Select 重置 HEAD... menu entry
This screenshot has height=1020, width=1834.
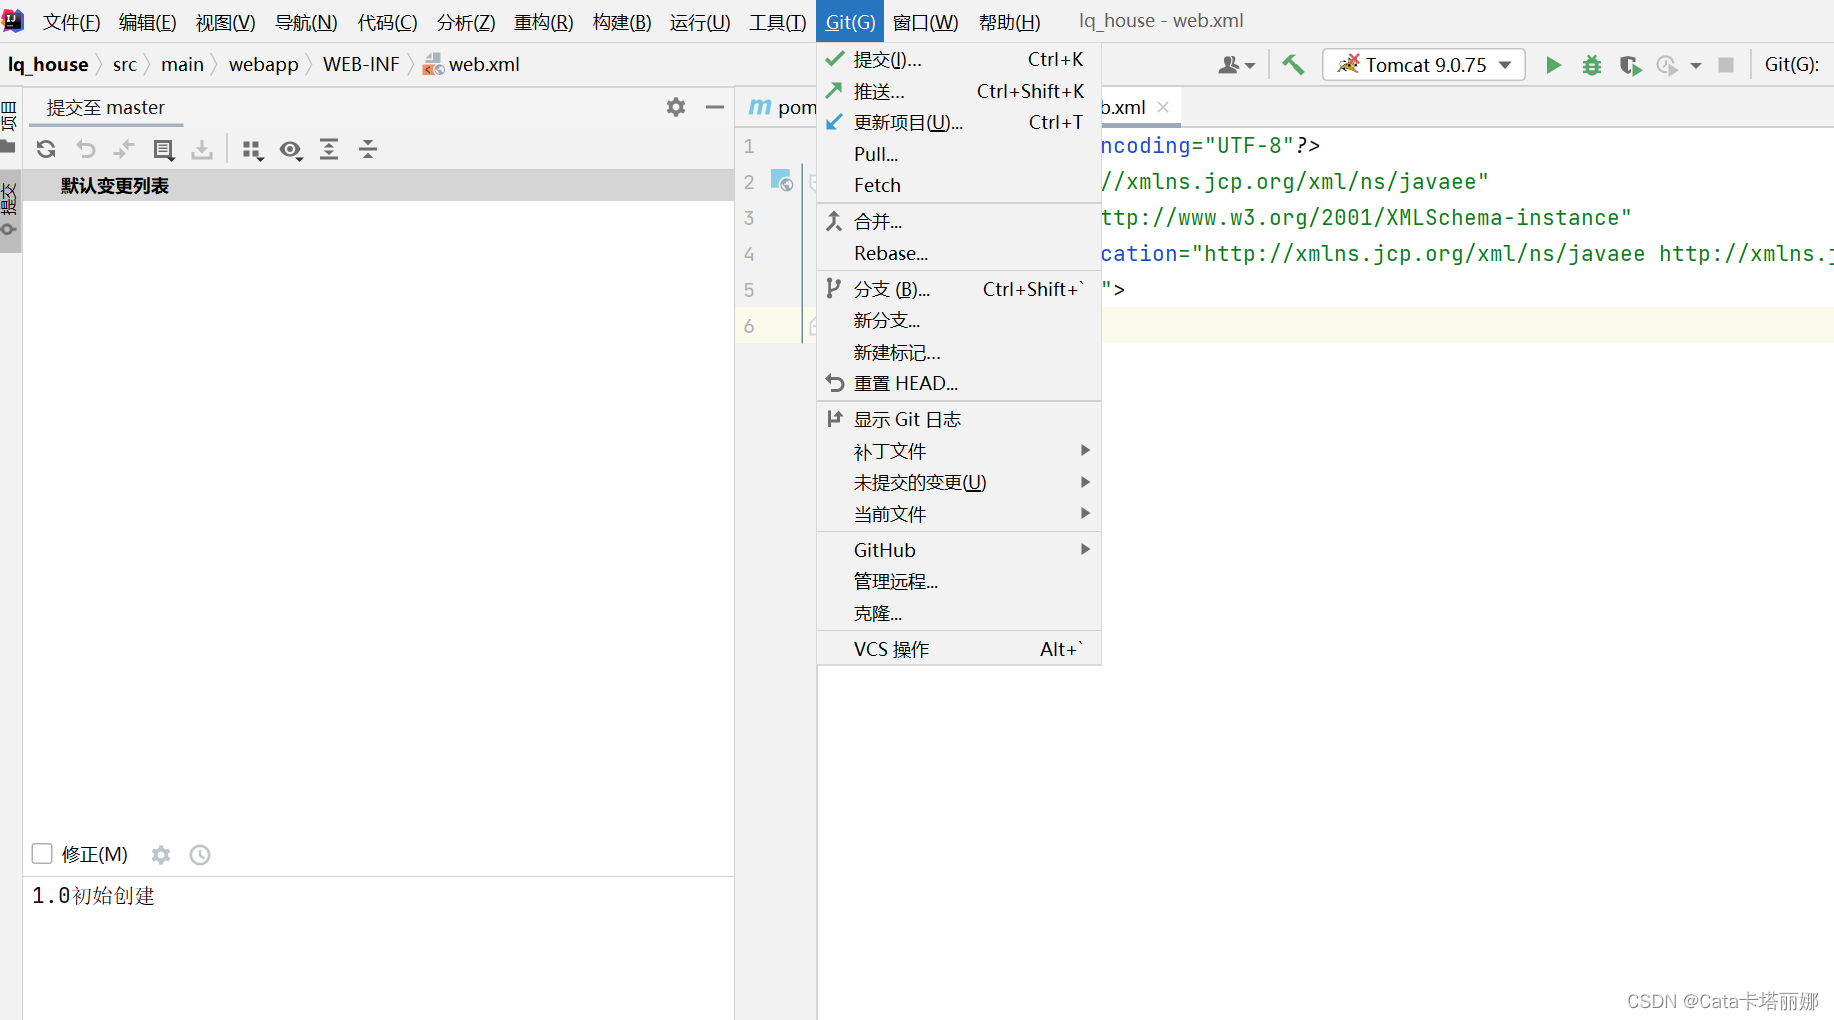959,383
